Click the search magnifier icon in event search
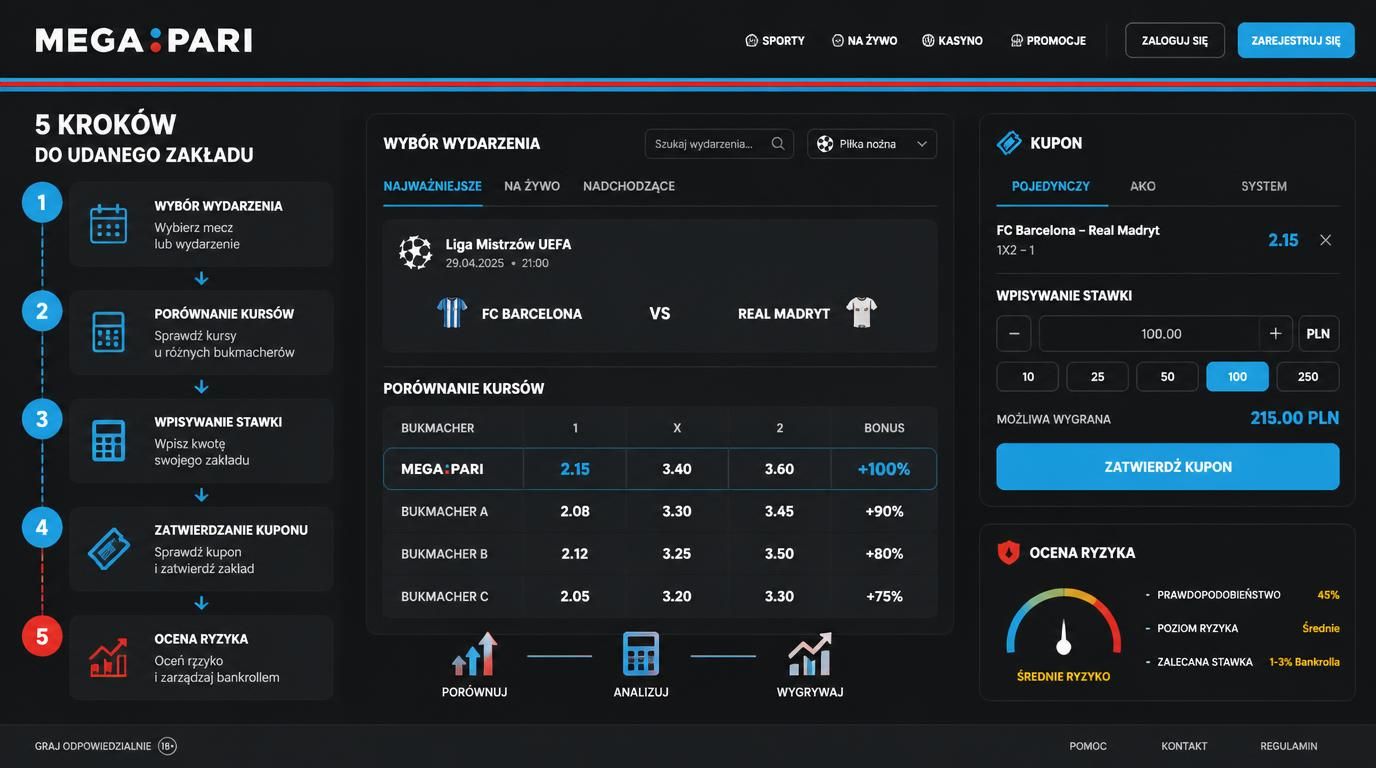This screenshot has height=768, width=1376. pos(778,144)
